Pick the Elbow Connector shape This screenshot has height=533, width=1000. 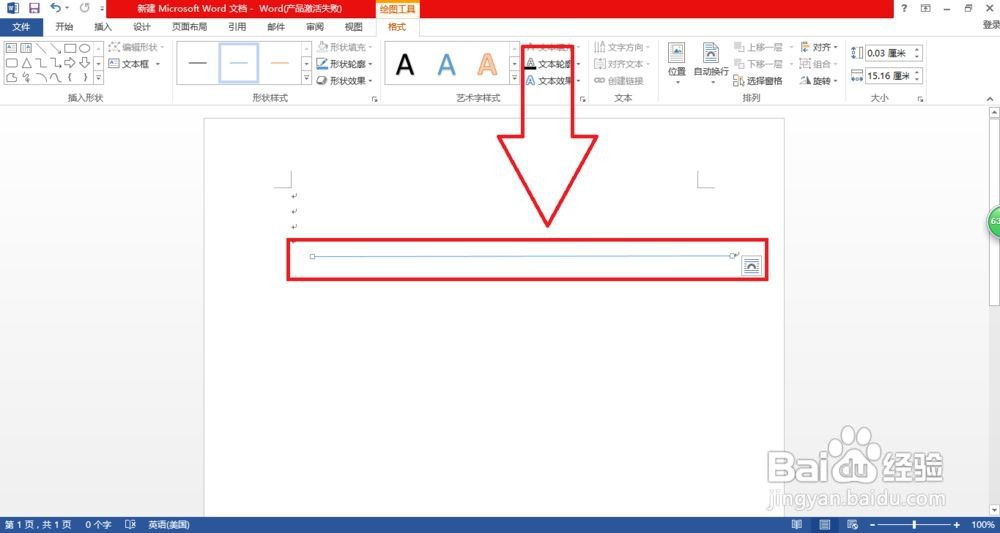point(41,63)
